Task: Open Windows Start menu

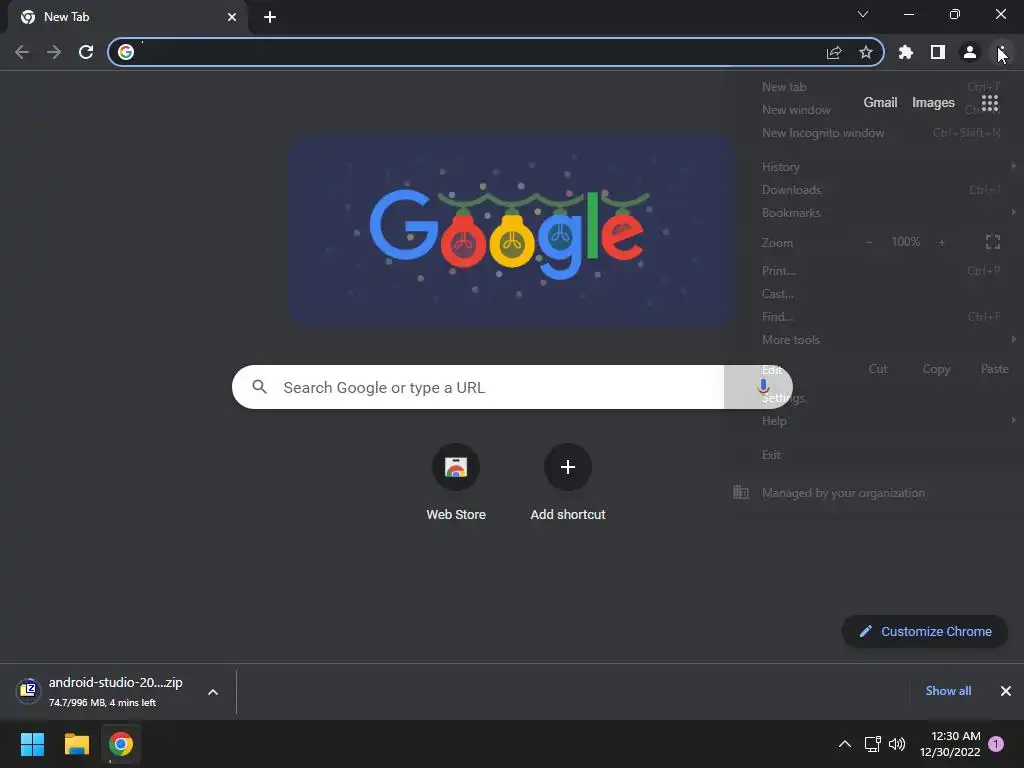Action: pyautogui.click(x=32, y=744)
